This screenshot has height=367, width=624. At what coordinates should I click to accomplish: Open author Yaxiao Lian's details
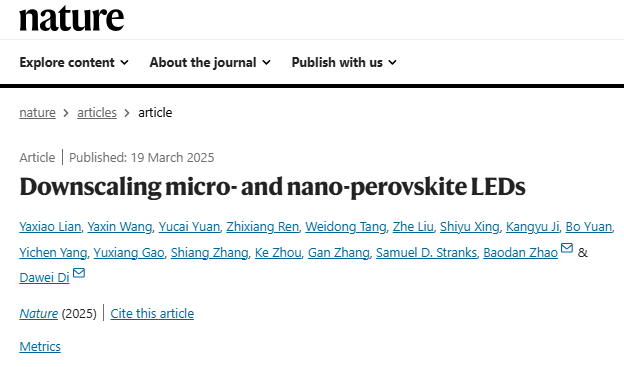pyautogui.click(x=50, y=227)
